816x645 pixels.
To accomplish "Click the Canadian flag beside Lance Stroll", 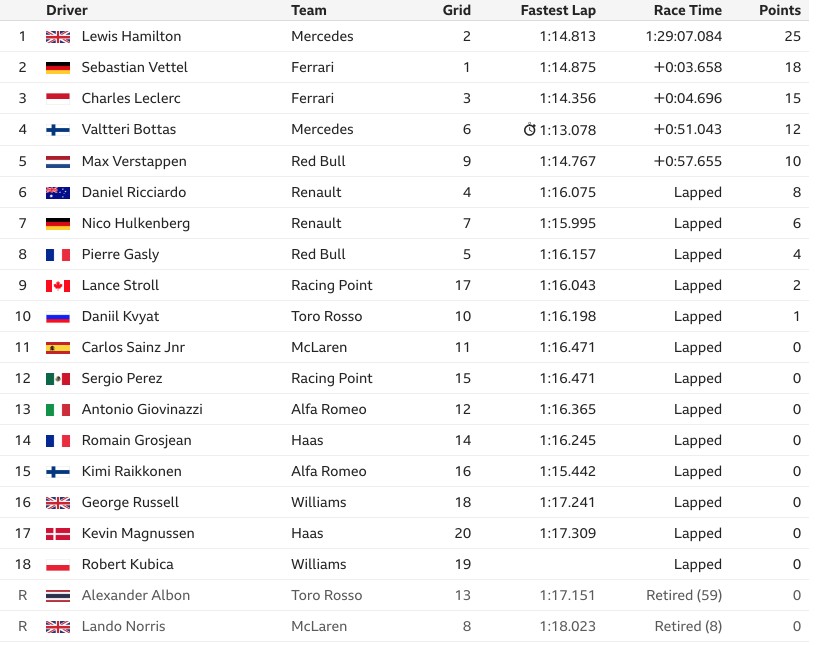I will tap(58, 286).
